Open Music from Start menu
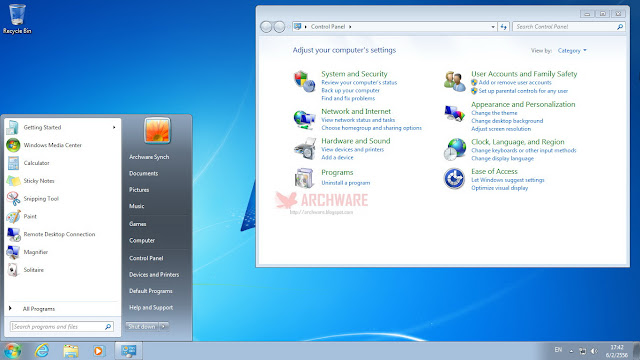The image size is (640, 360). coord(136,206)
